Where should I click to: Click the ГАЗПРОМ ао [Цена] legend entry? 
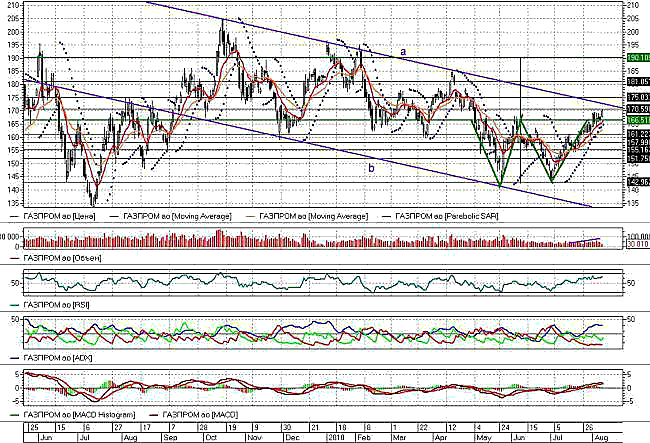[x=53, y=216]
